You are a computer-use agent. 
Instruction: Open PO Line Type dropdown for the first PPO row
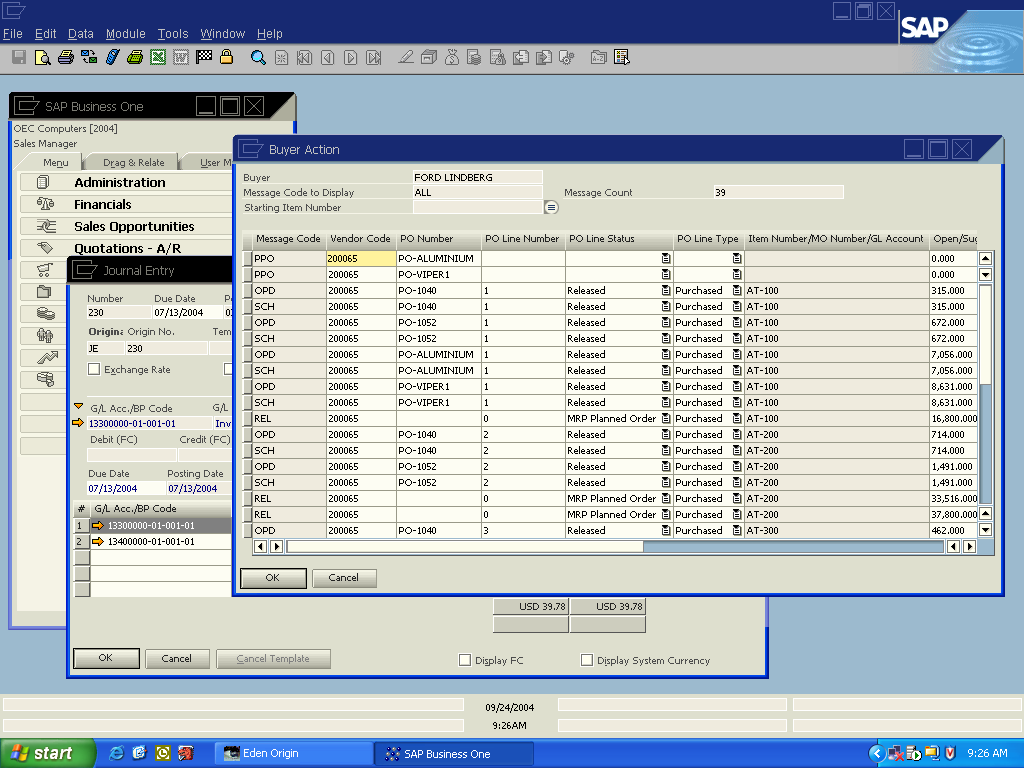coord(737,259)
